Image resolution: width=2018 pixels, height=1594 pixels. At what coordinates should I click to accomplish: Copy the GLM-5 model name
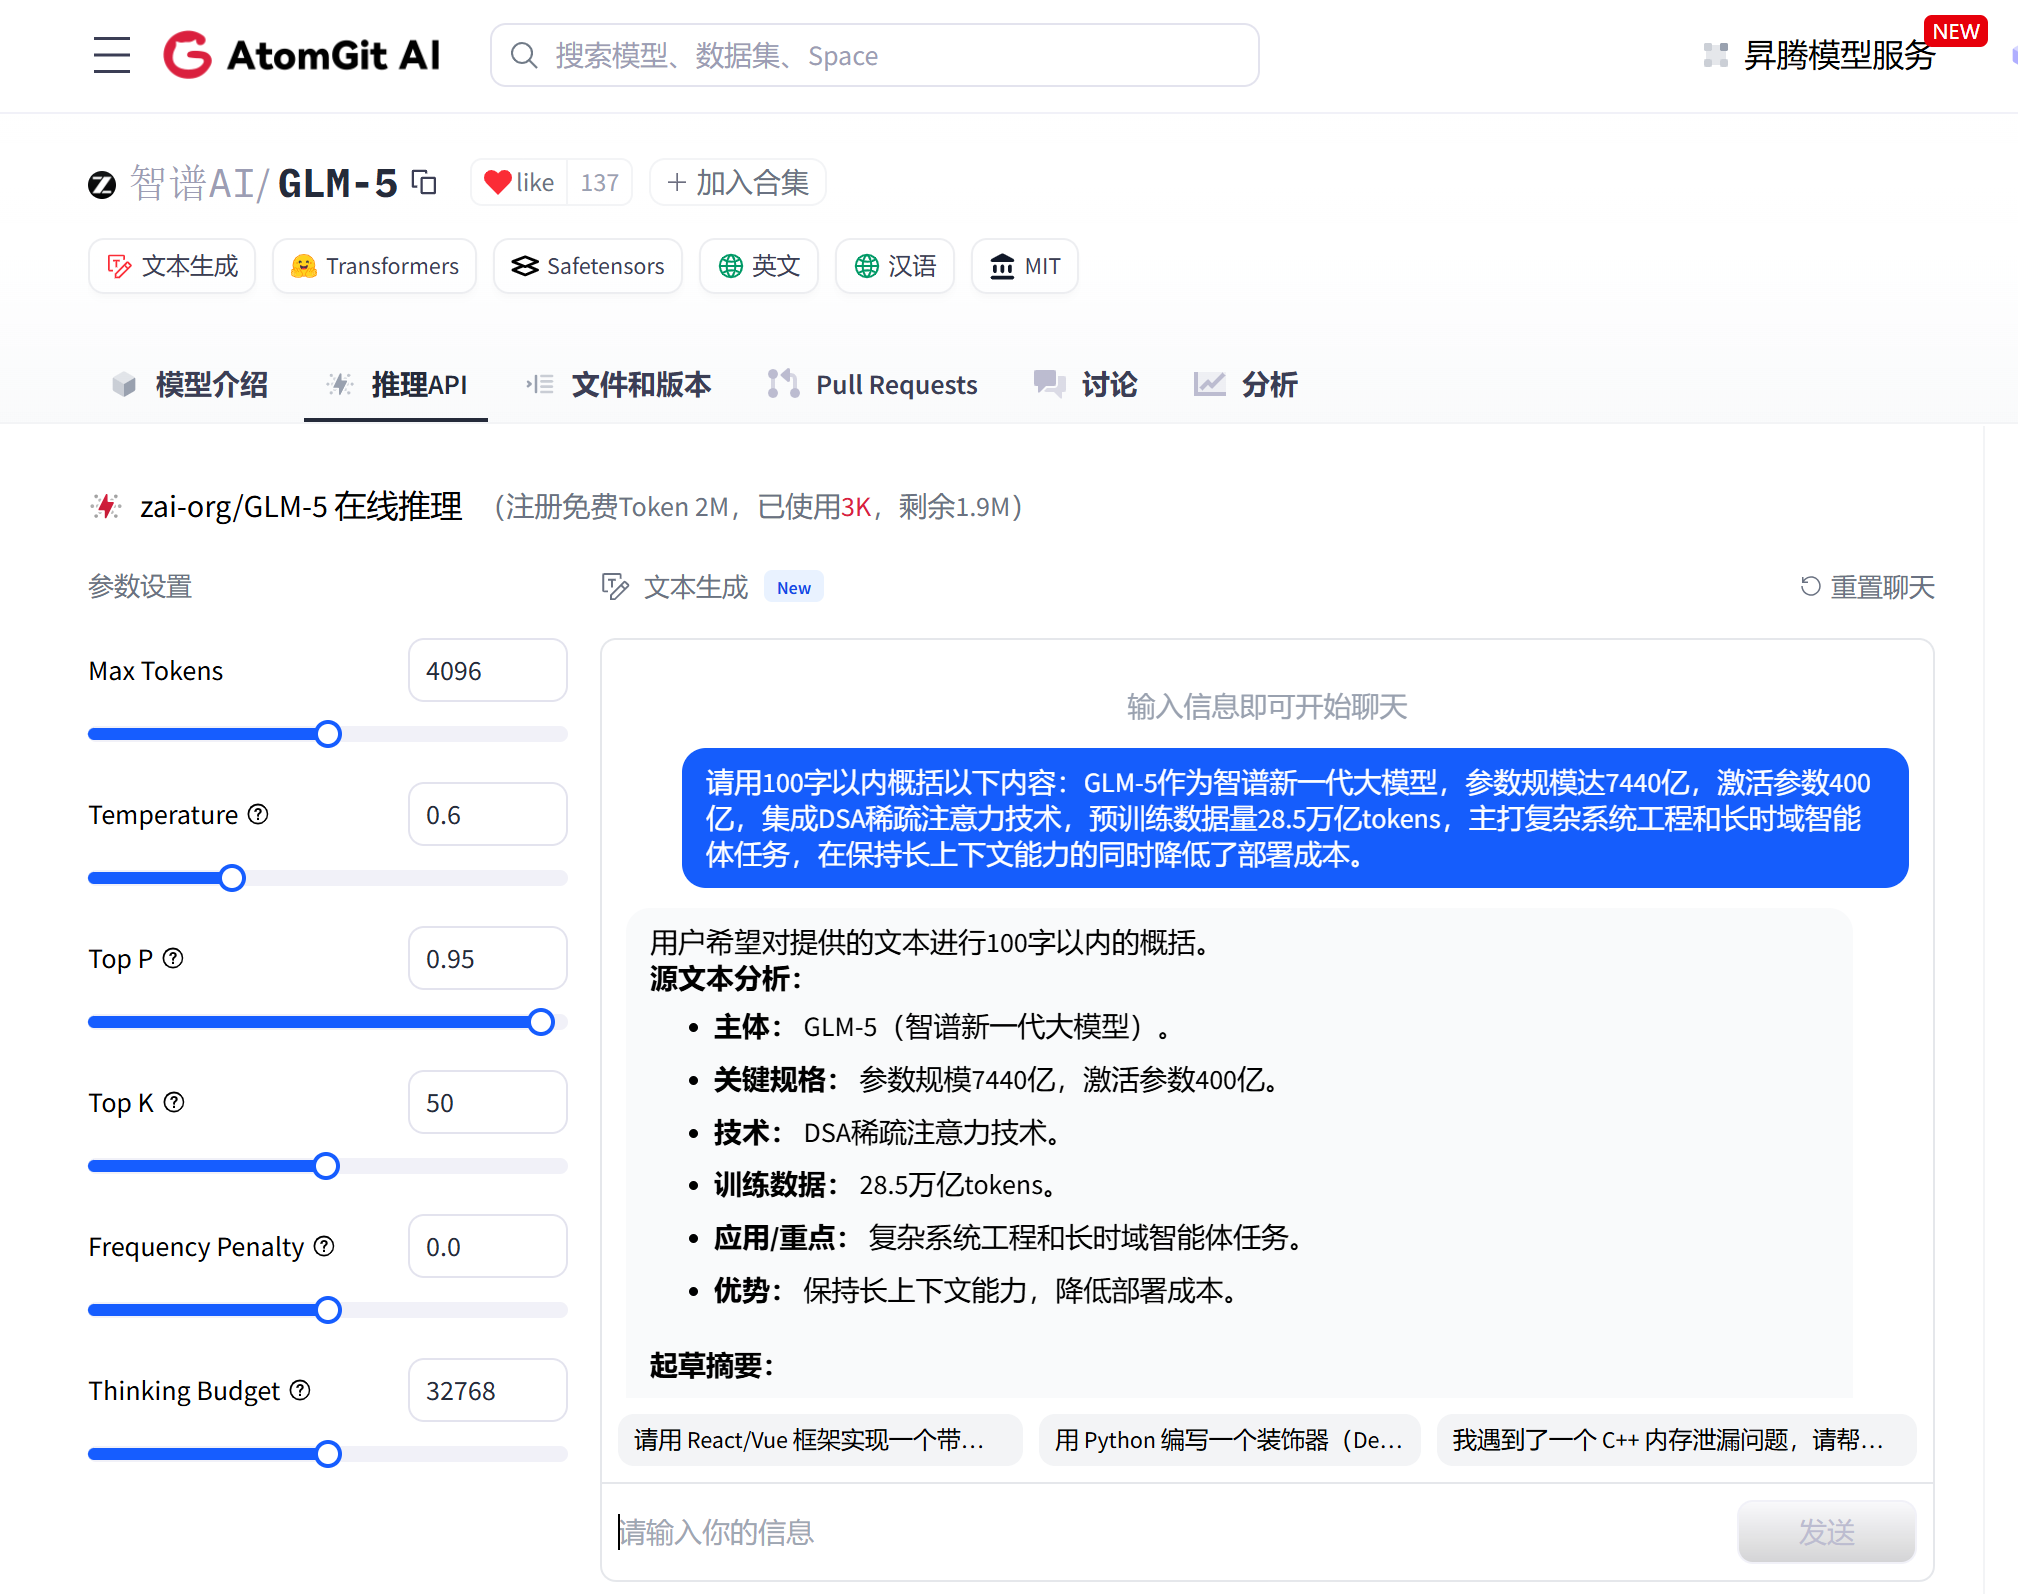pyautogui.click(x=425, y=182)
